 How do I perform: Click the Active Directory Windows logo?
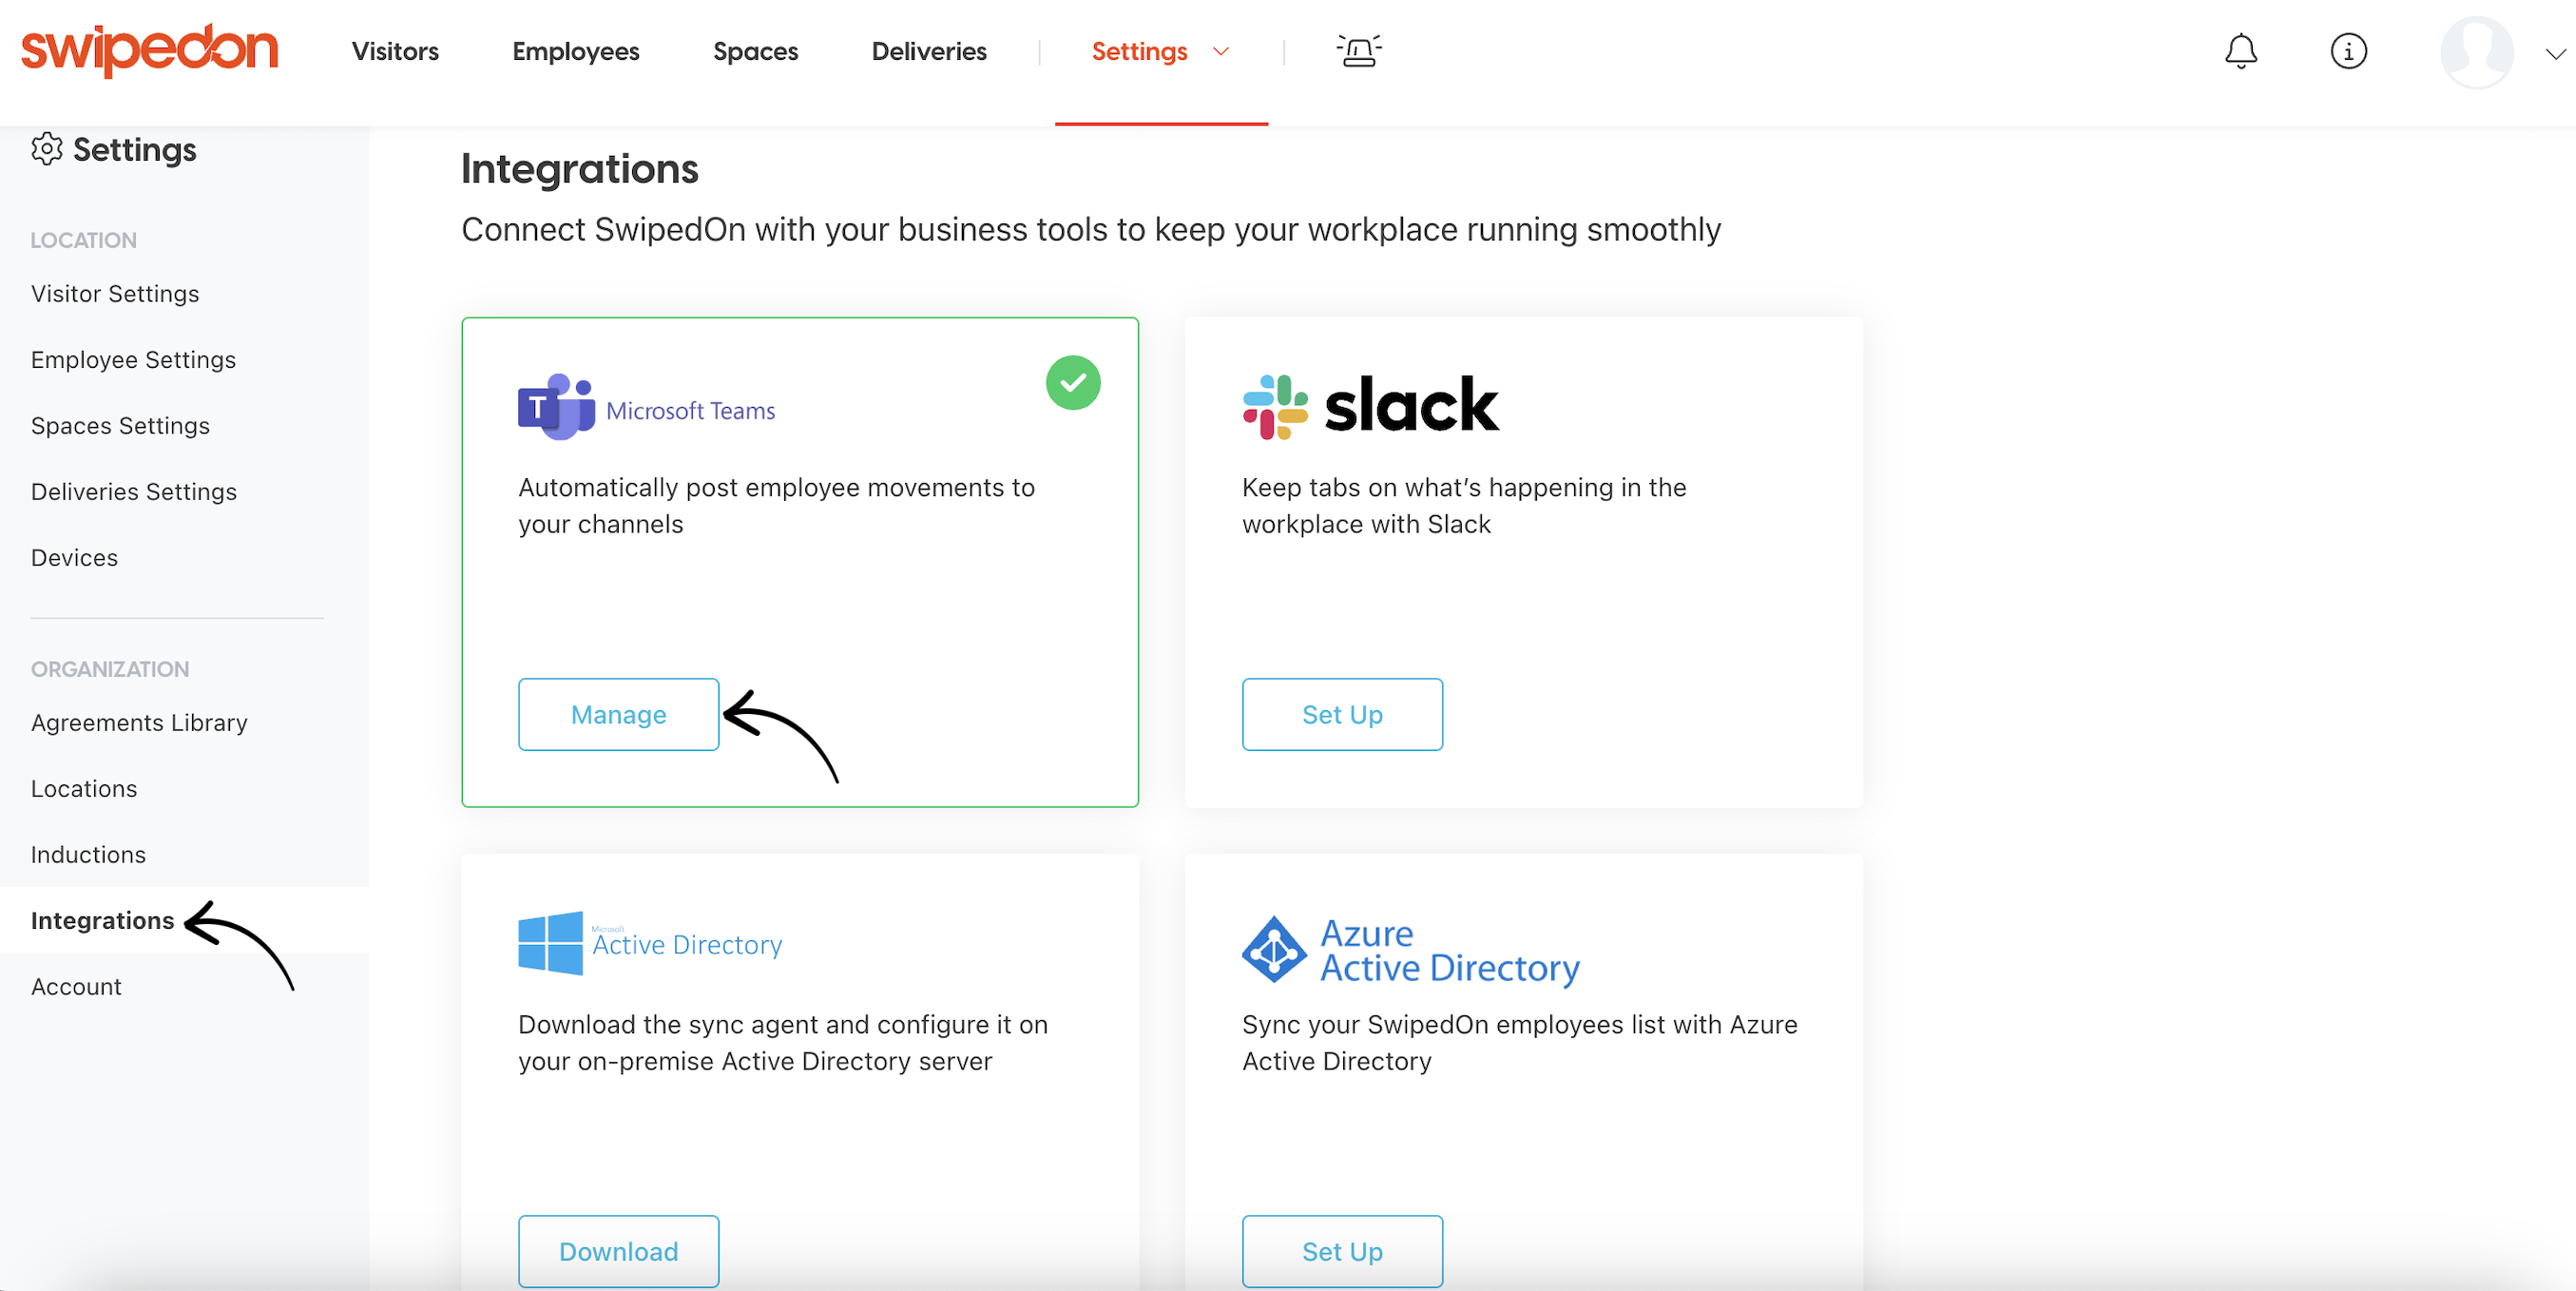click(x=650, y=943)
